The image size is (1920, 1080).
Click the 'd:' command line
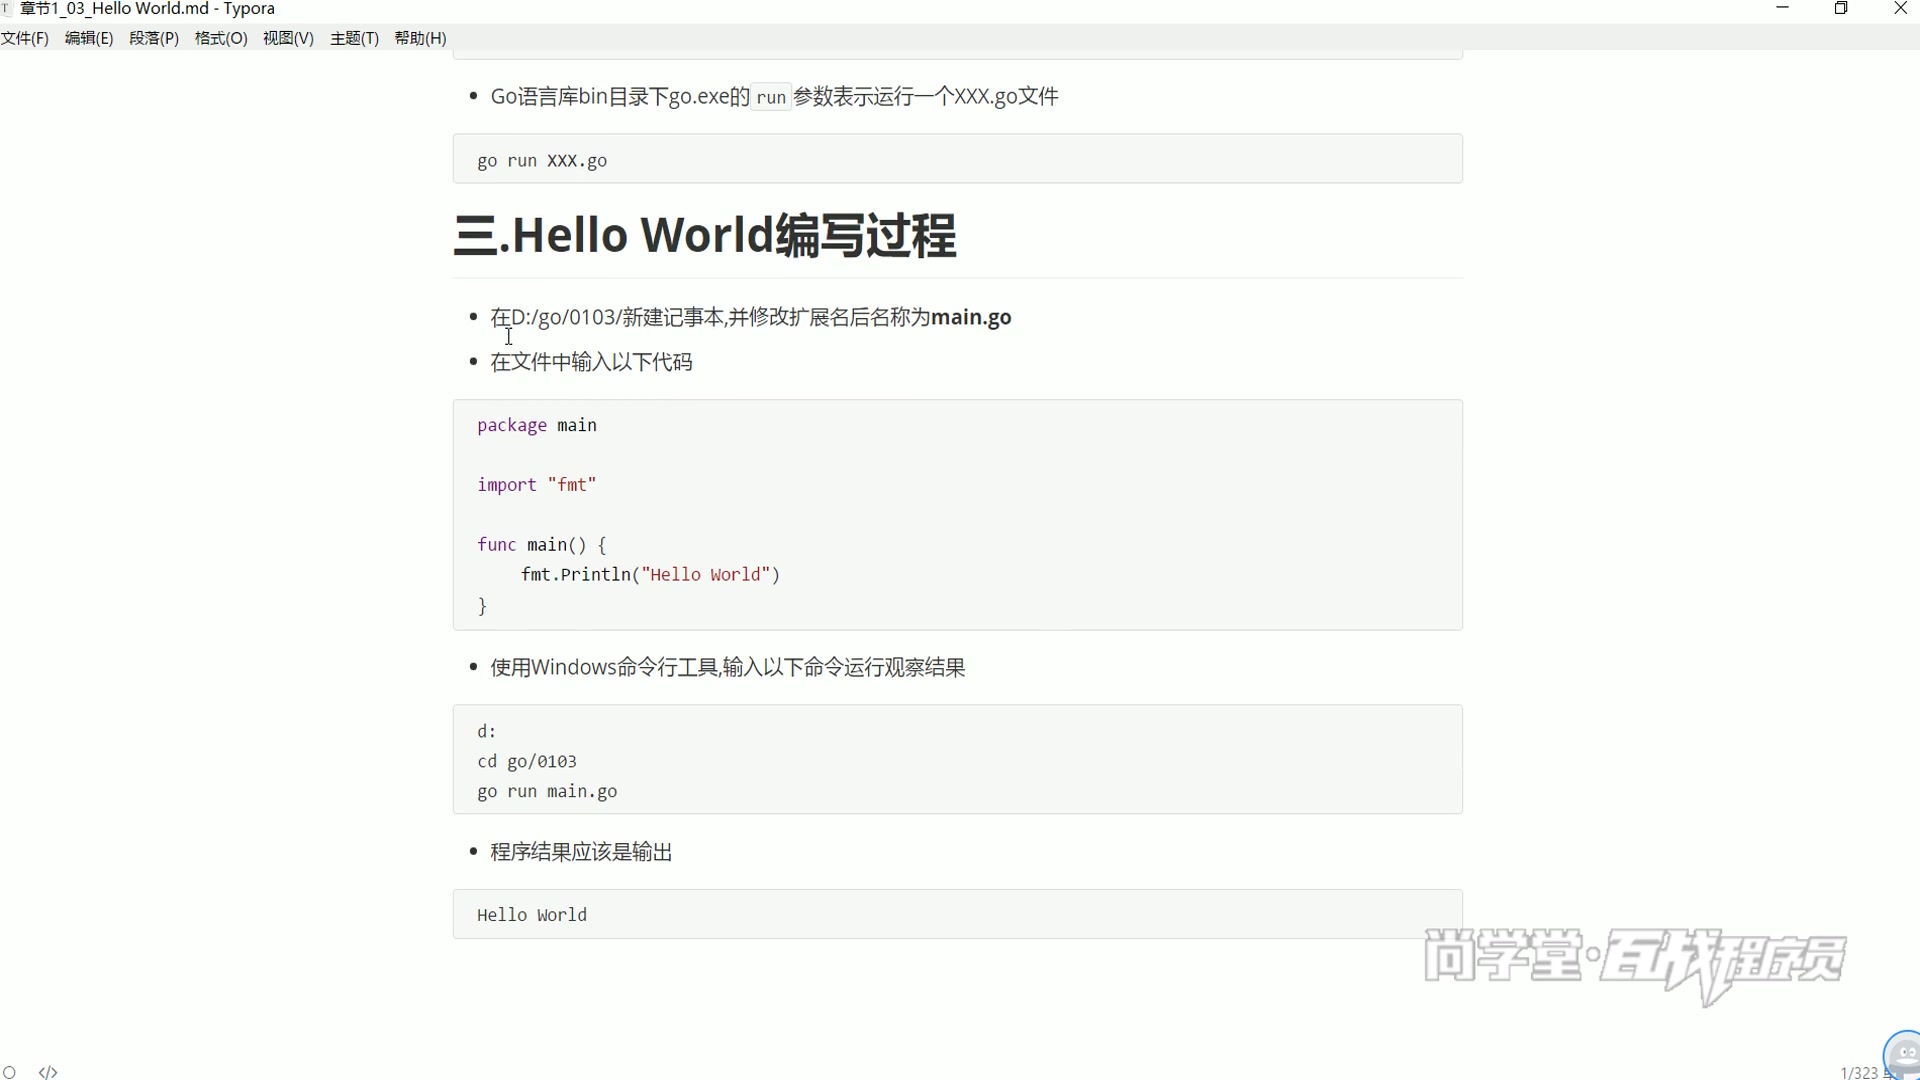(487, 732)
